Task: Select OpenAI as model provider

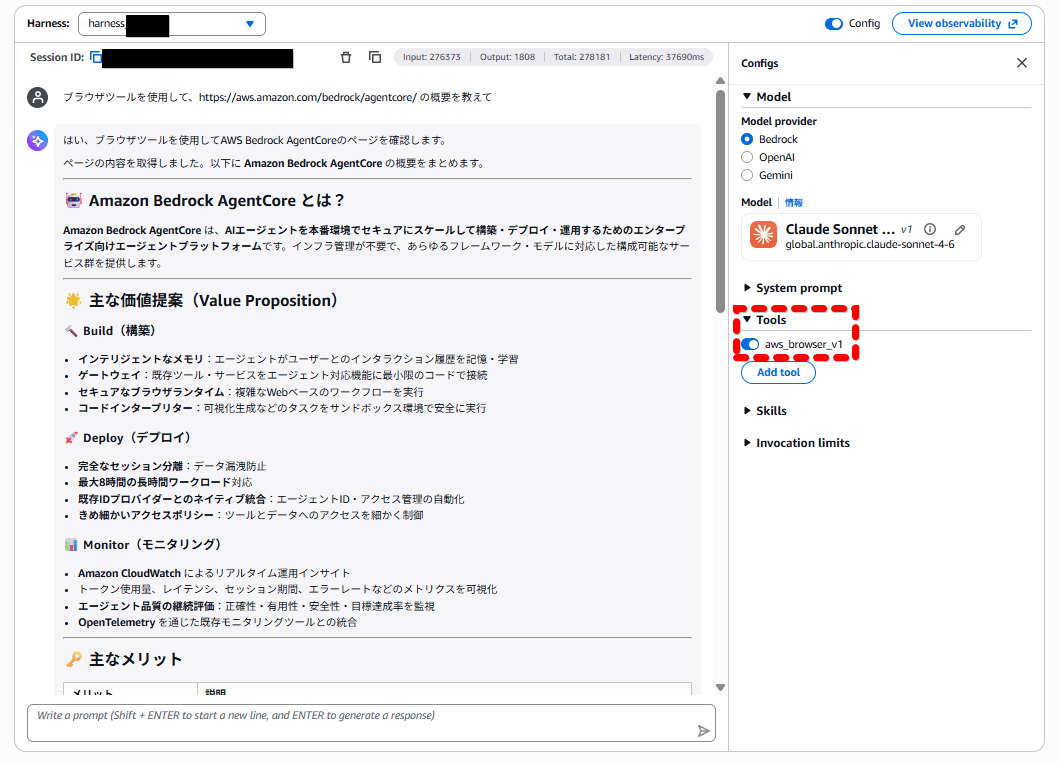Action: [x=747, y=157]
